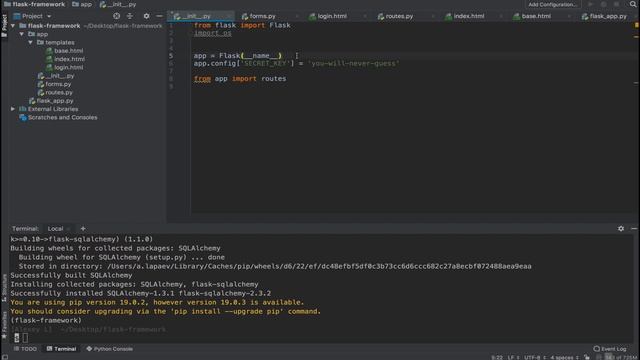This screenshot has height=360, width=640.
Task: Switch to the forms.py editor tab
Action: [258, 16]
